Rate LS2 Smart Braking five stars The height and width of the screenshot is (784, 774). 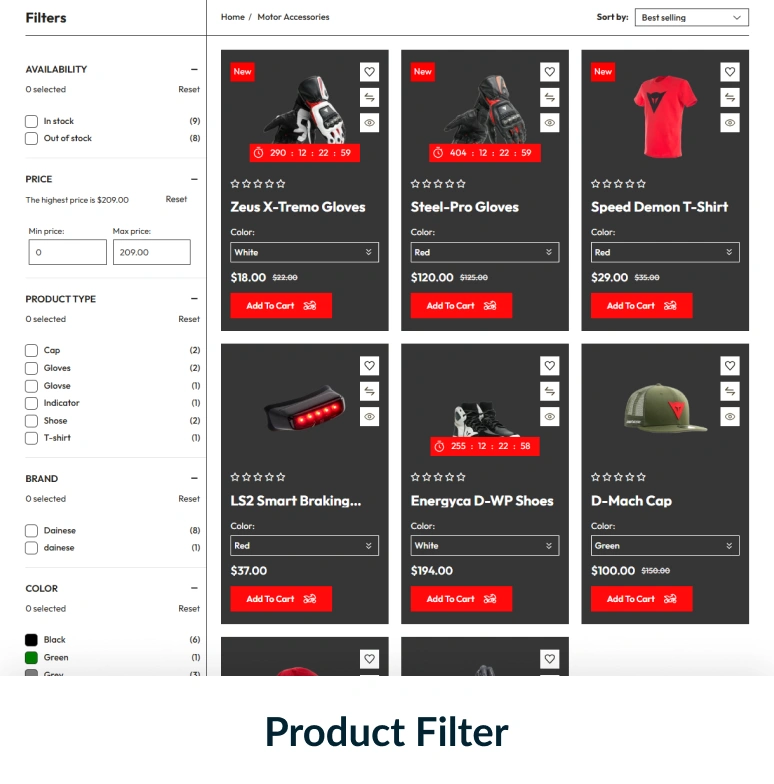pyautogui.click(x=281, y=477)
